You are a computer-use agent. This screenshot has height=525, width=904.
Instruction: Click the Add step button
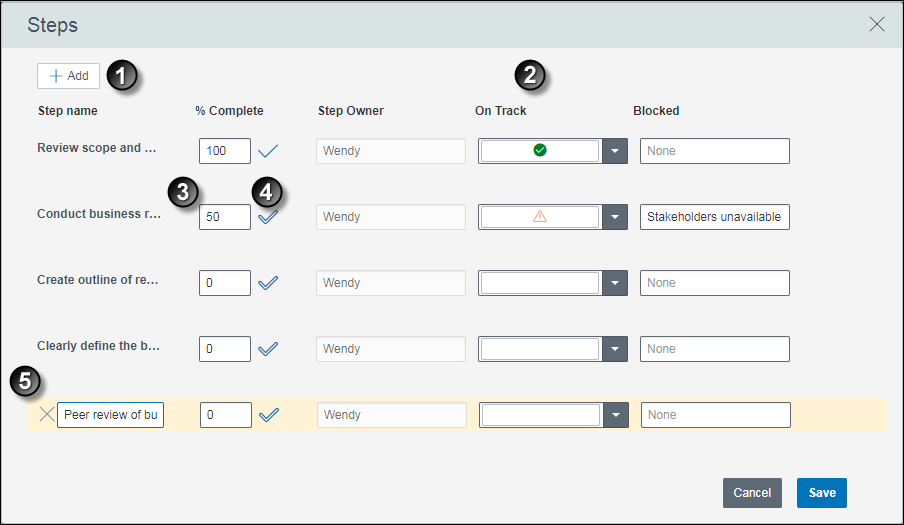pyautogui.click(x=69, y=76)
